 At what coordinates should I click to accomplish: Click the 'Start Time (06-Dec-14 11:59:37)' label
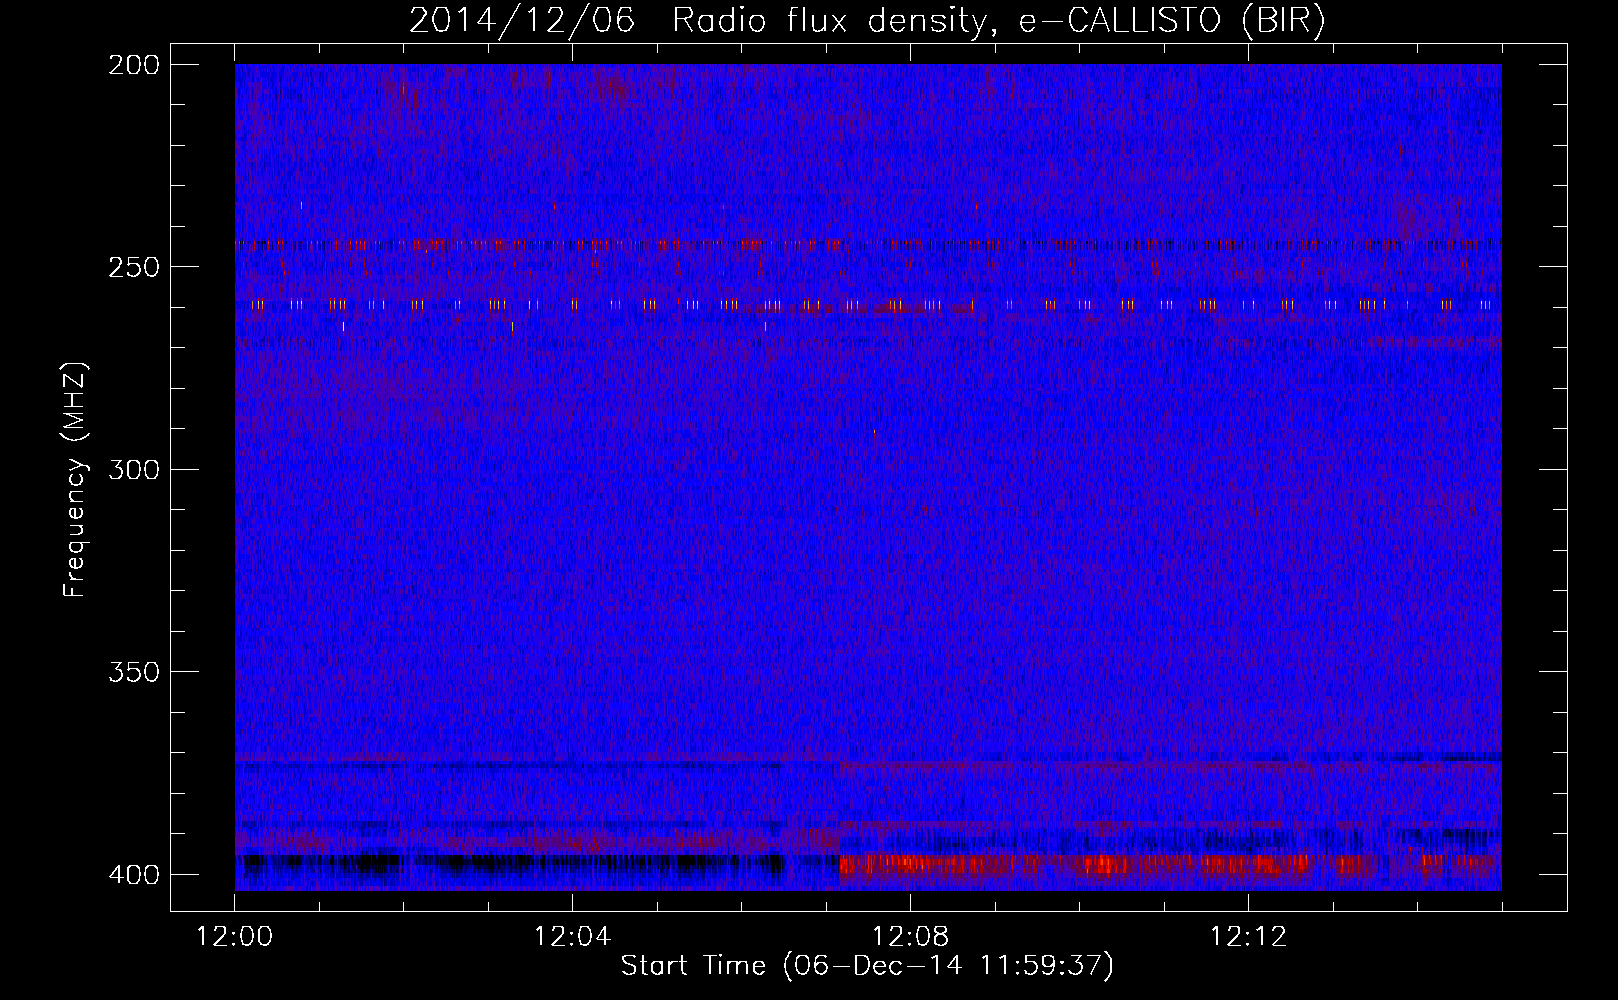(x=867, y=966)
